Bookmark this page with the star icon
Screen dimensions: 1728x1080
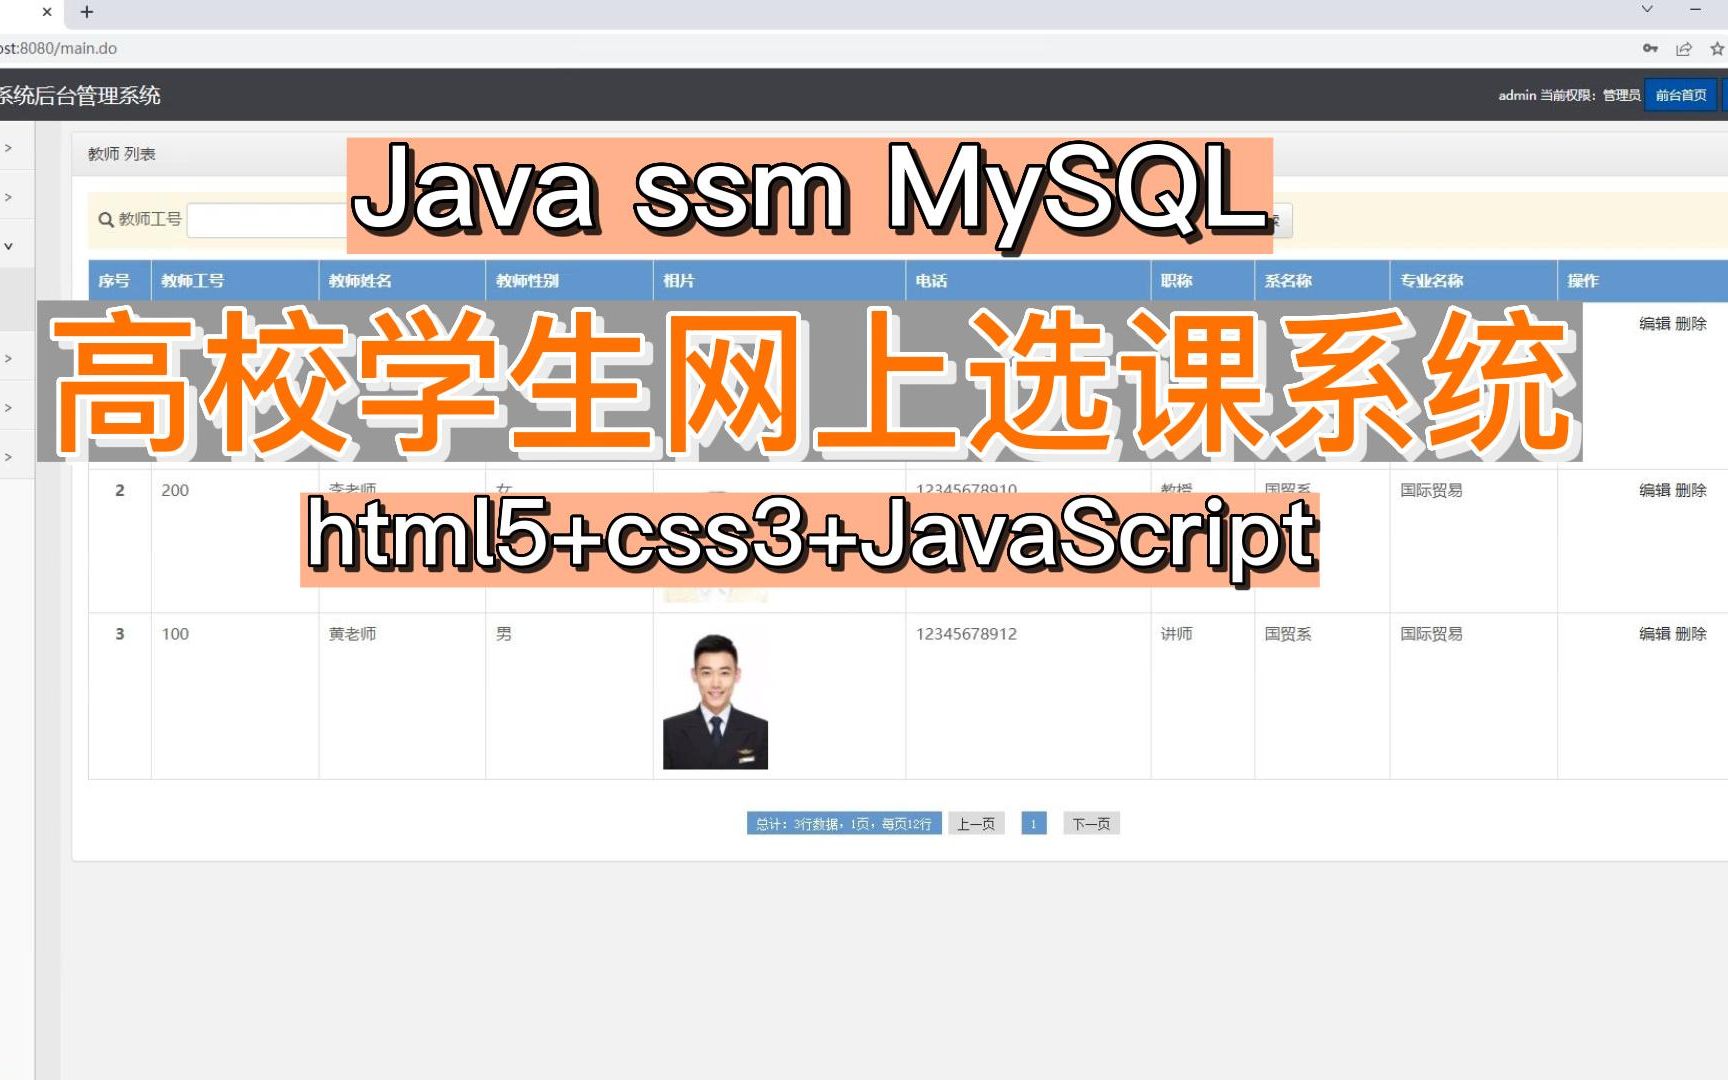[1717, 48]
